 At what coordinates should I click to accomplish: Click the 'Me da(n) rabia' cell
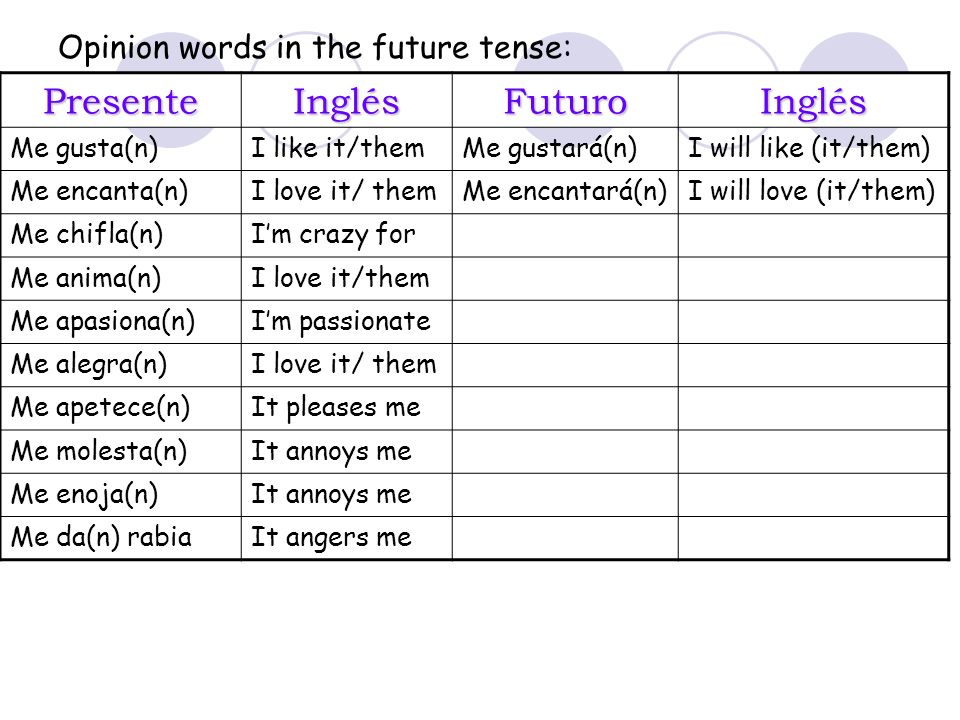(121, 538)
